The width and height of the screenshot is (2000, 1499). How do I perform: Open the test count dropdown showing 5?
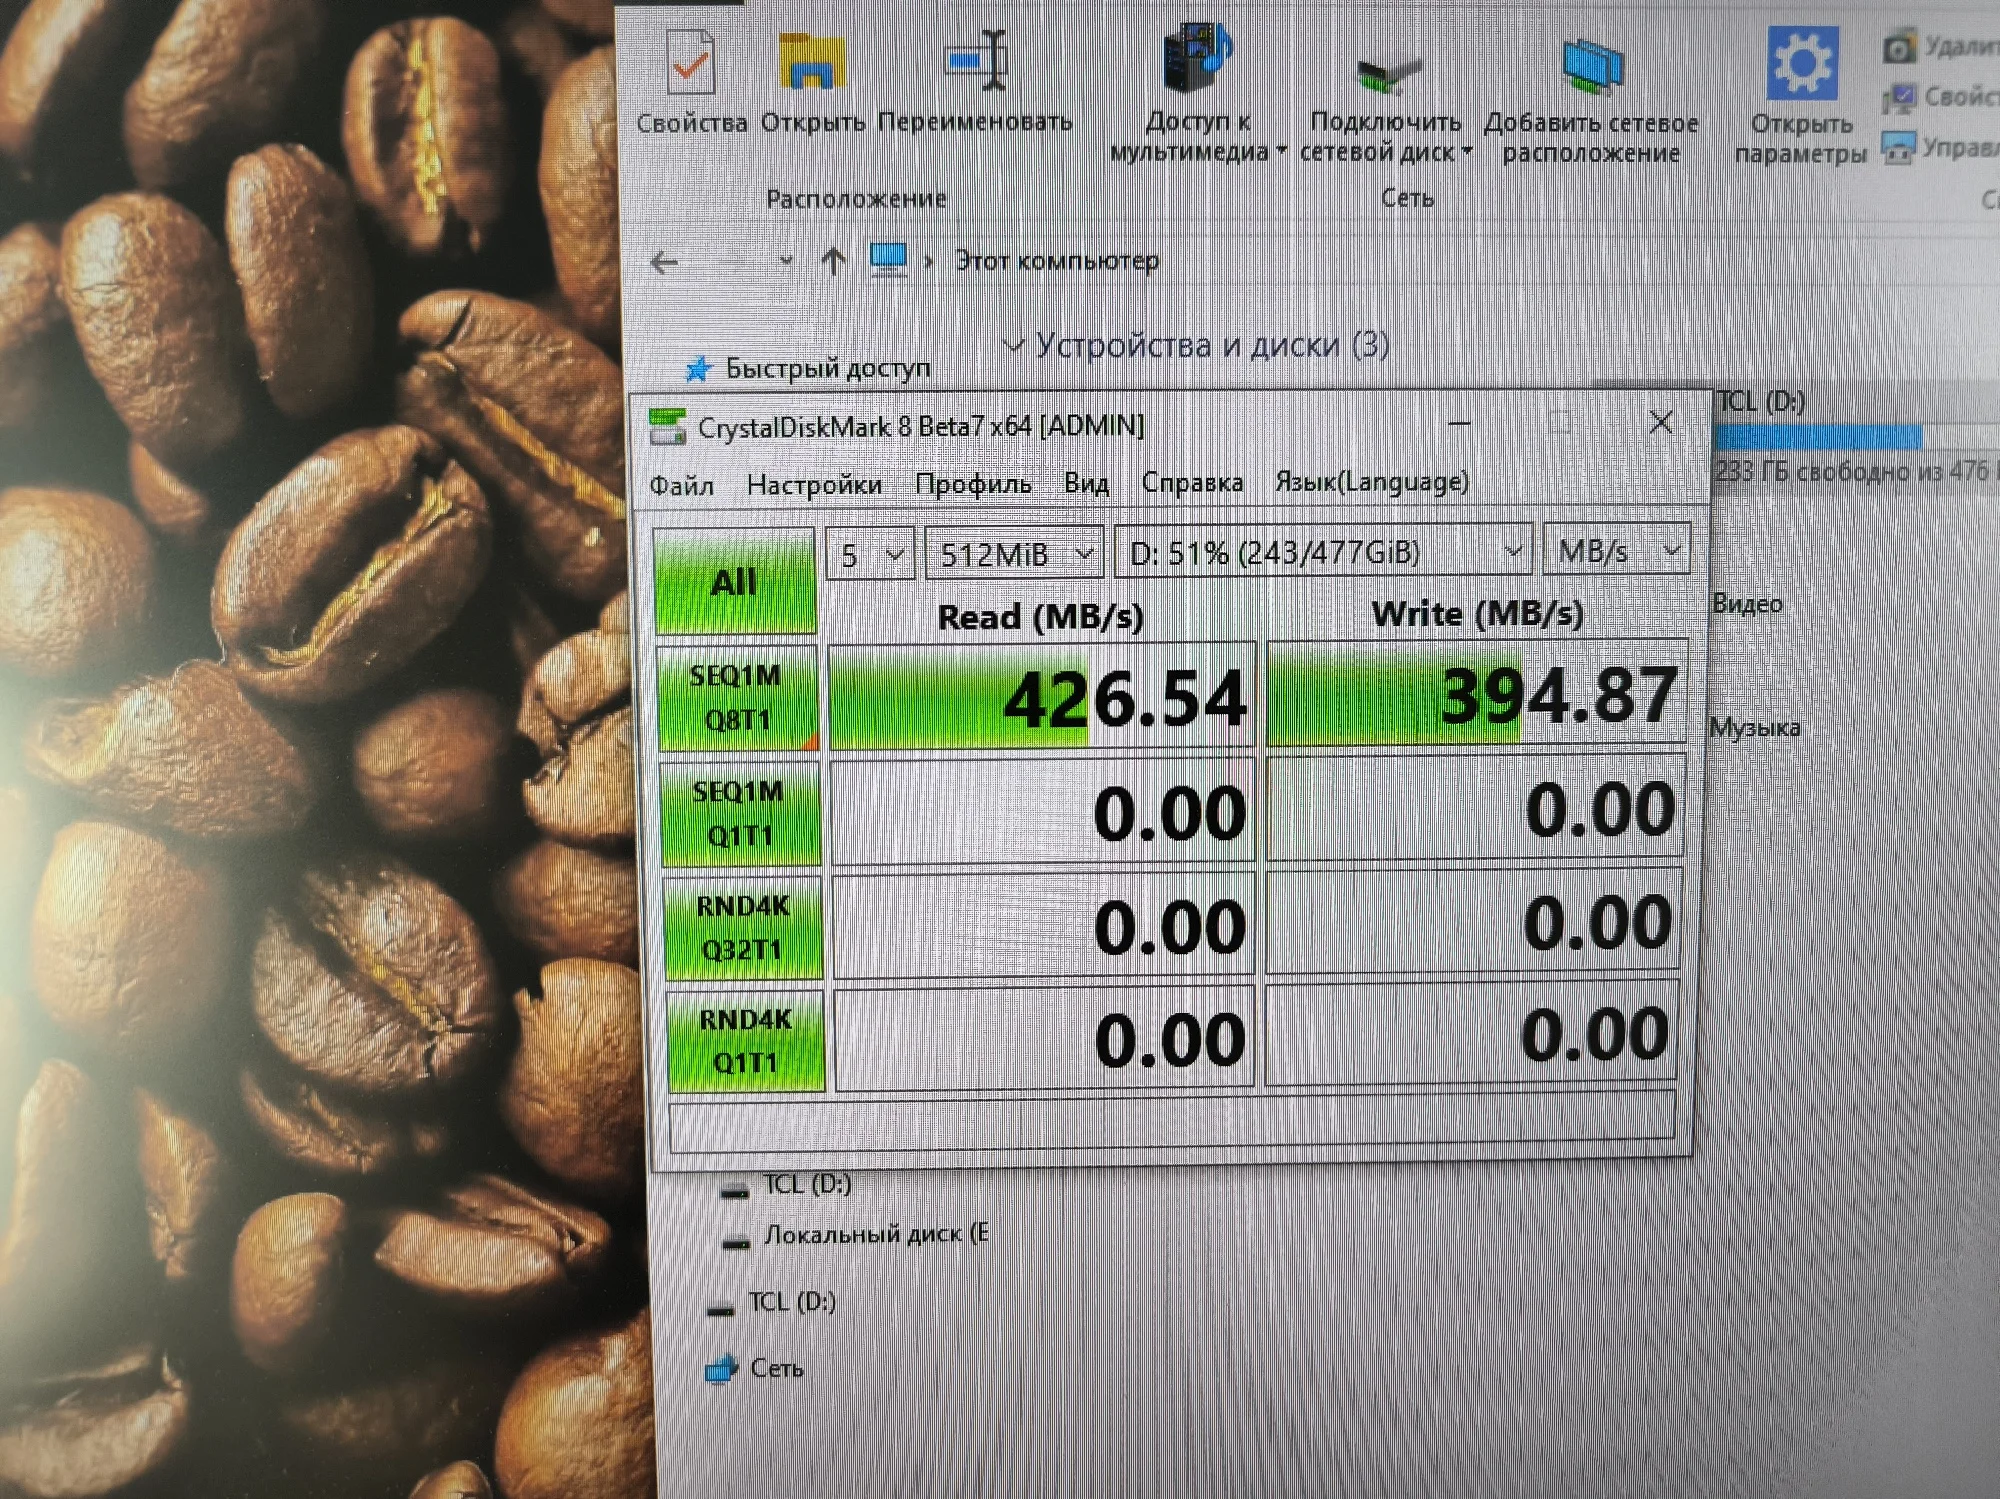tap(869, 554)
